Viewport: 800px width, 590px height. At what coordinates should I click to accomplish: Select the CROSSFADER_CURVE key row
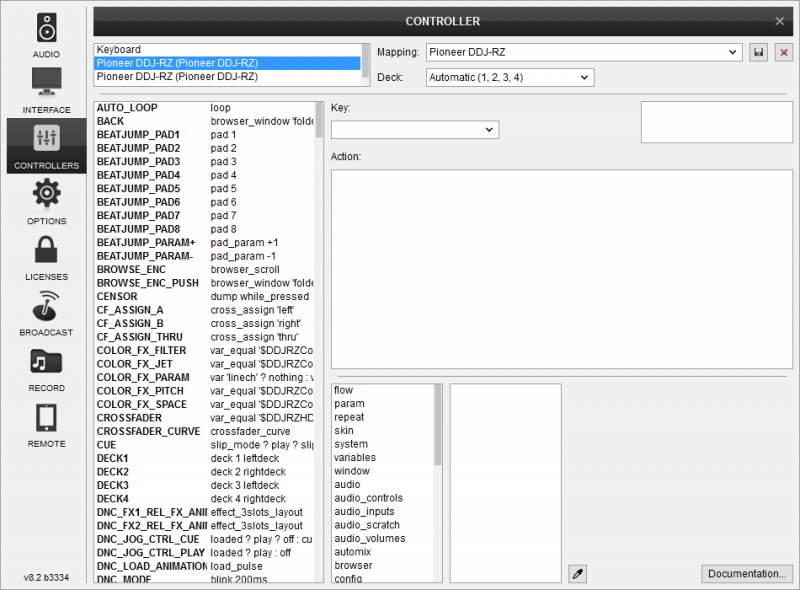tap(205, 431)
